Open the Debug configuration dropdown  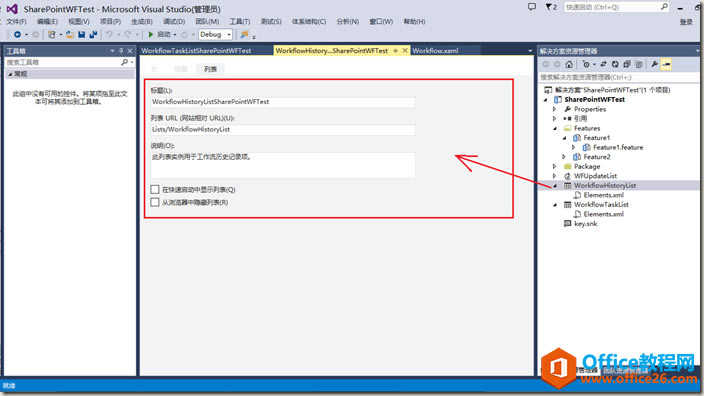coord(216,35)
